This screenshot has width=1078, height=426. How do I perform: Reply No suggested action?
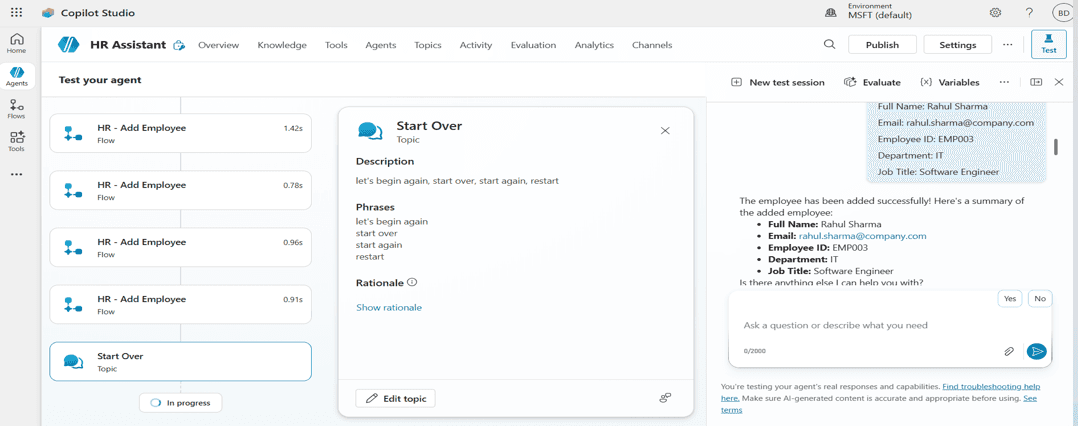(x=1040, y=298)
